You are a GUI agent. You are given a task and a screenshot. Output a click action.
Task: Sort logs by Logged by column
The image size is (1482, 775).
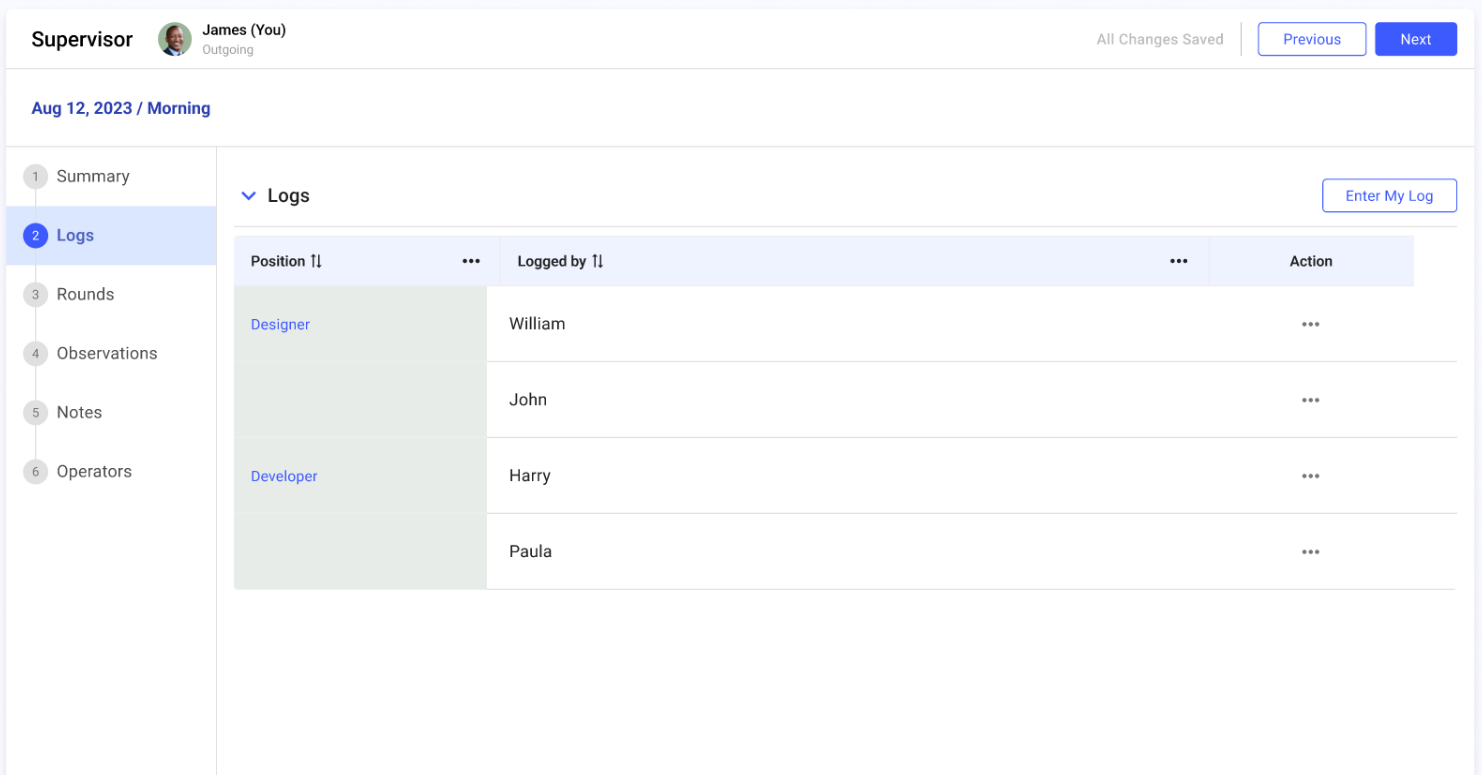tap(597, 261)
